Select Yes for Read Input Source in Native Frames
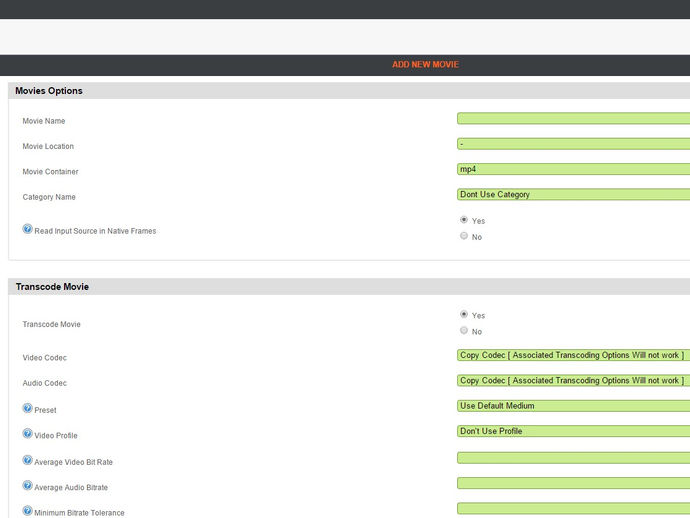 click(x=464, y=220)
